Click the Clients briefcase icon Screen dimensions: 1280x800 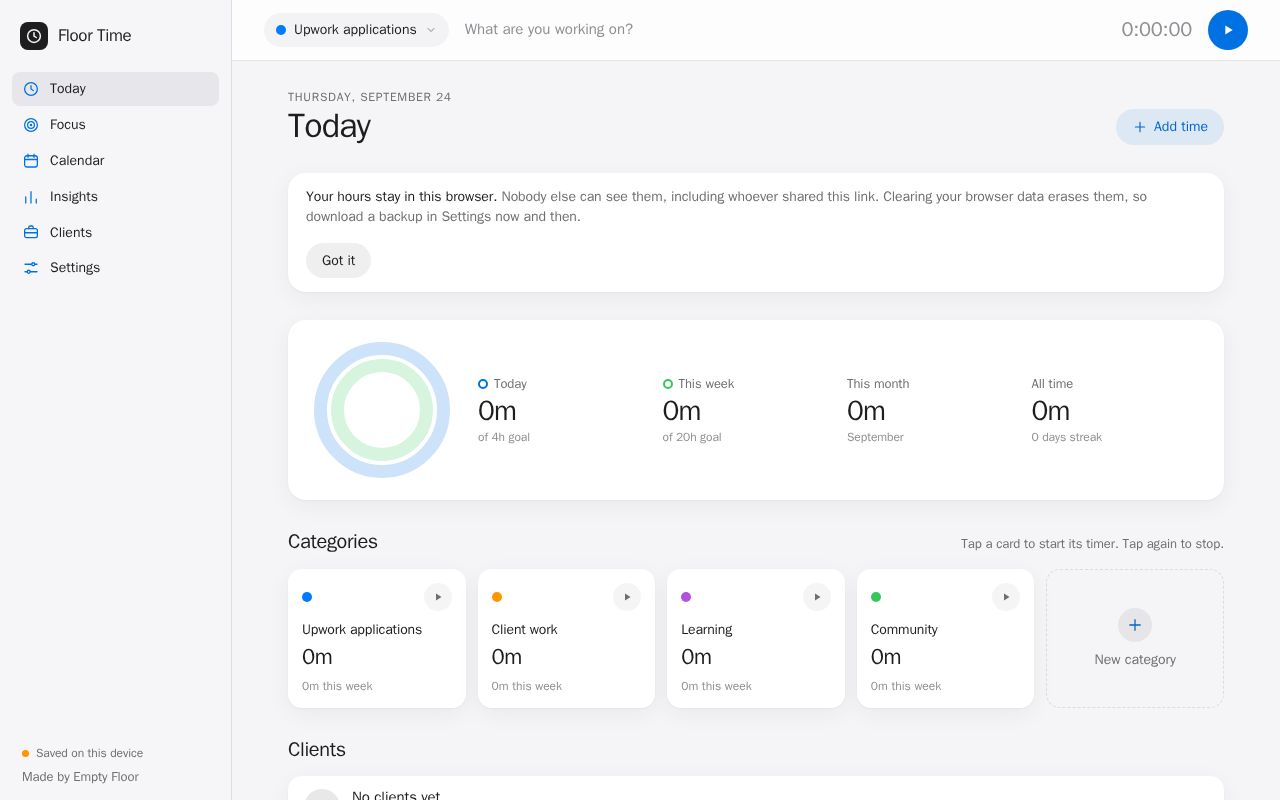click(x=31, y=233)
